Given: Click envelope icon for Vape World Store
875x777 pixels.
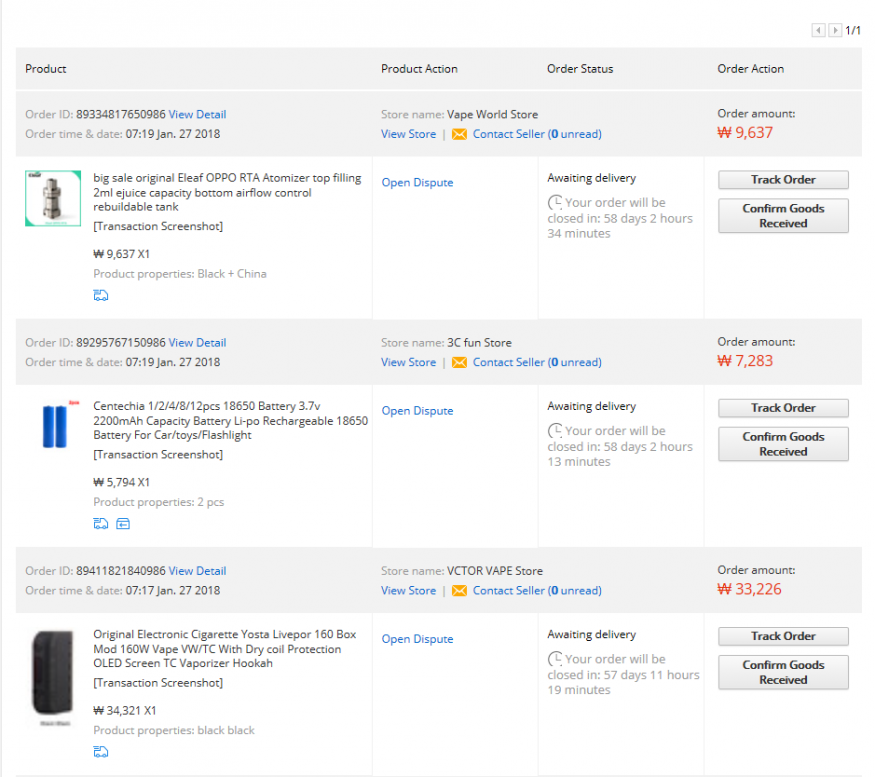Looking at the screenshot, I should [459, 135].
